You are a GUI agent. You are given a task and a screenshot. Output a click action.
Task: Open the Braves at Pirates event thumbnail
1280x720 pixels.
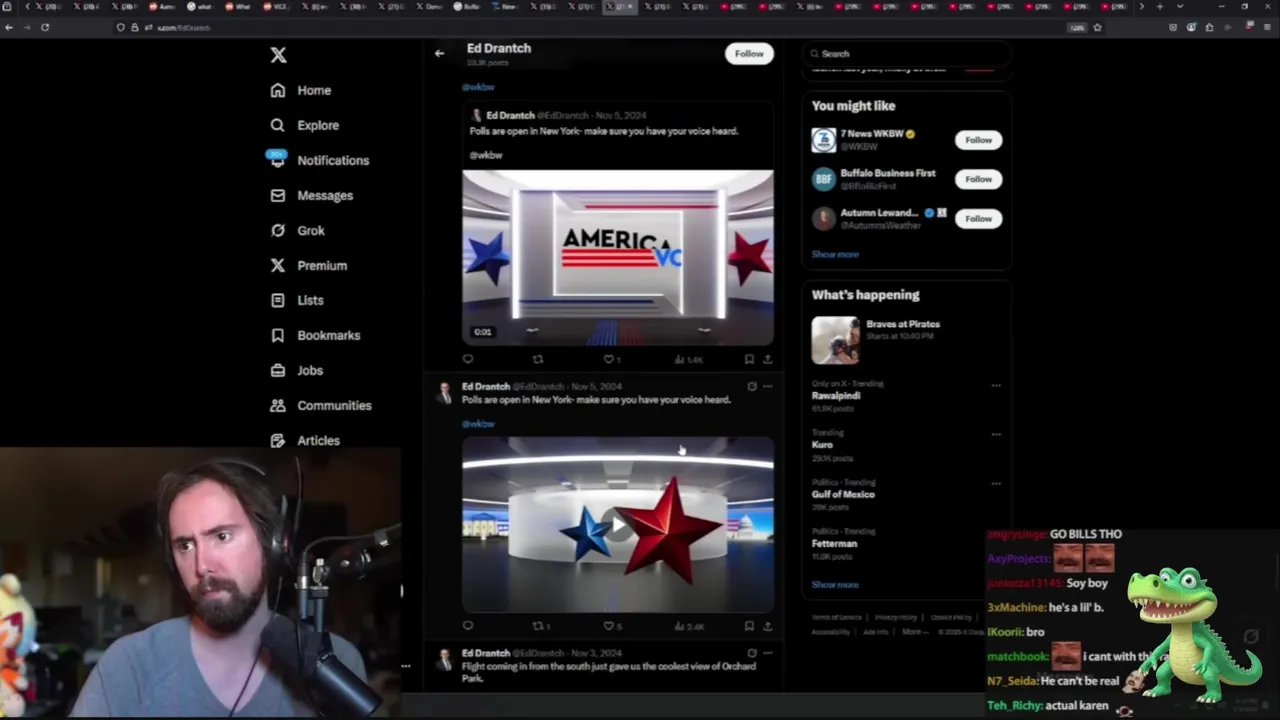pyautogui.click(x=835, y=340)
